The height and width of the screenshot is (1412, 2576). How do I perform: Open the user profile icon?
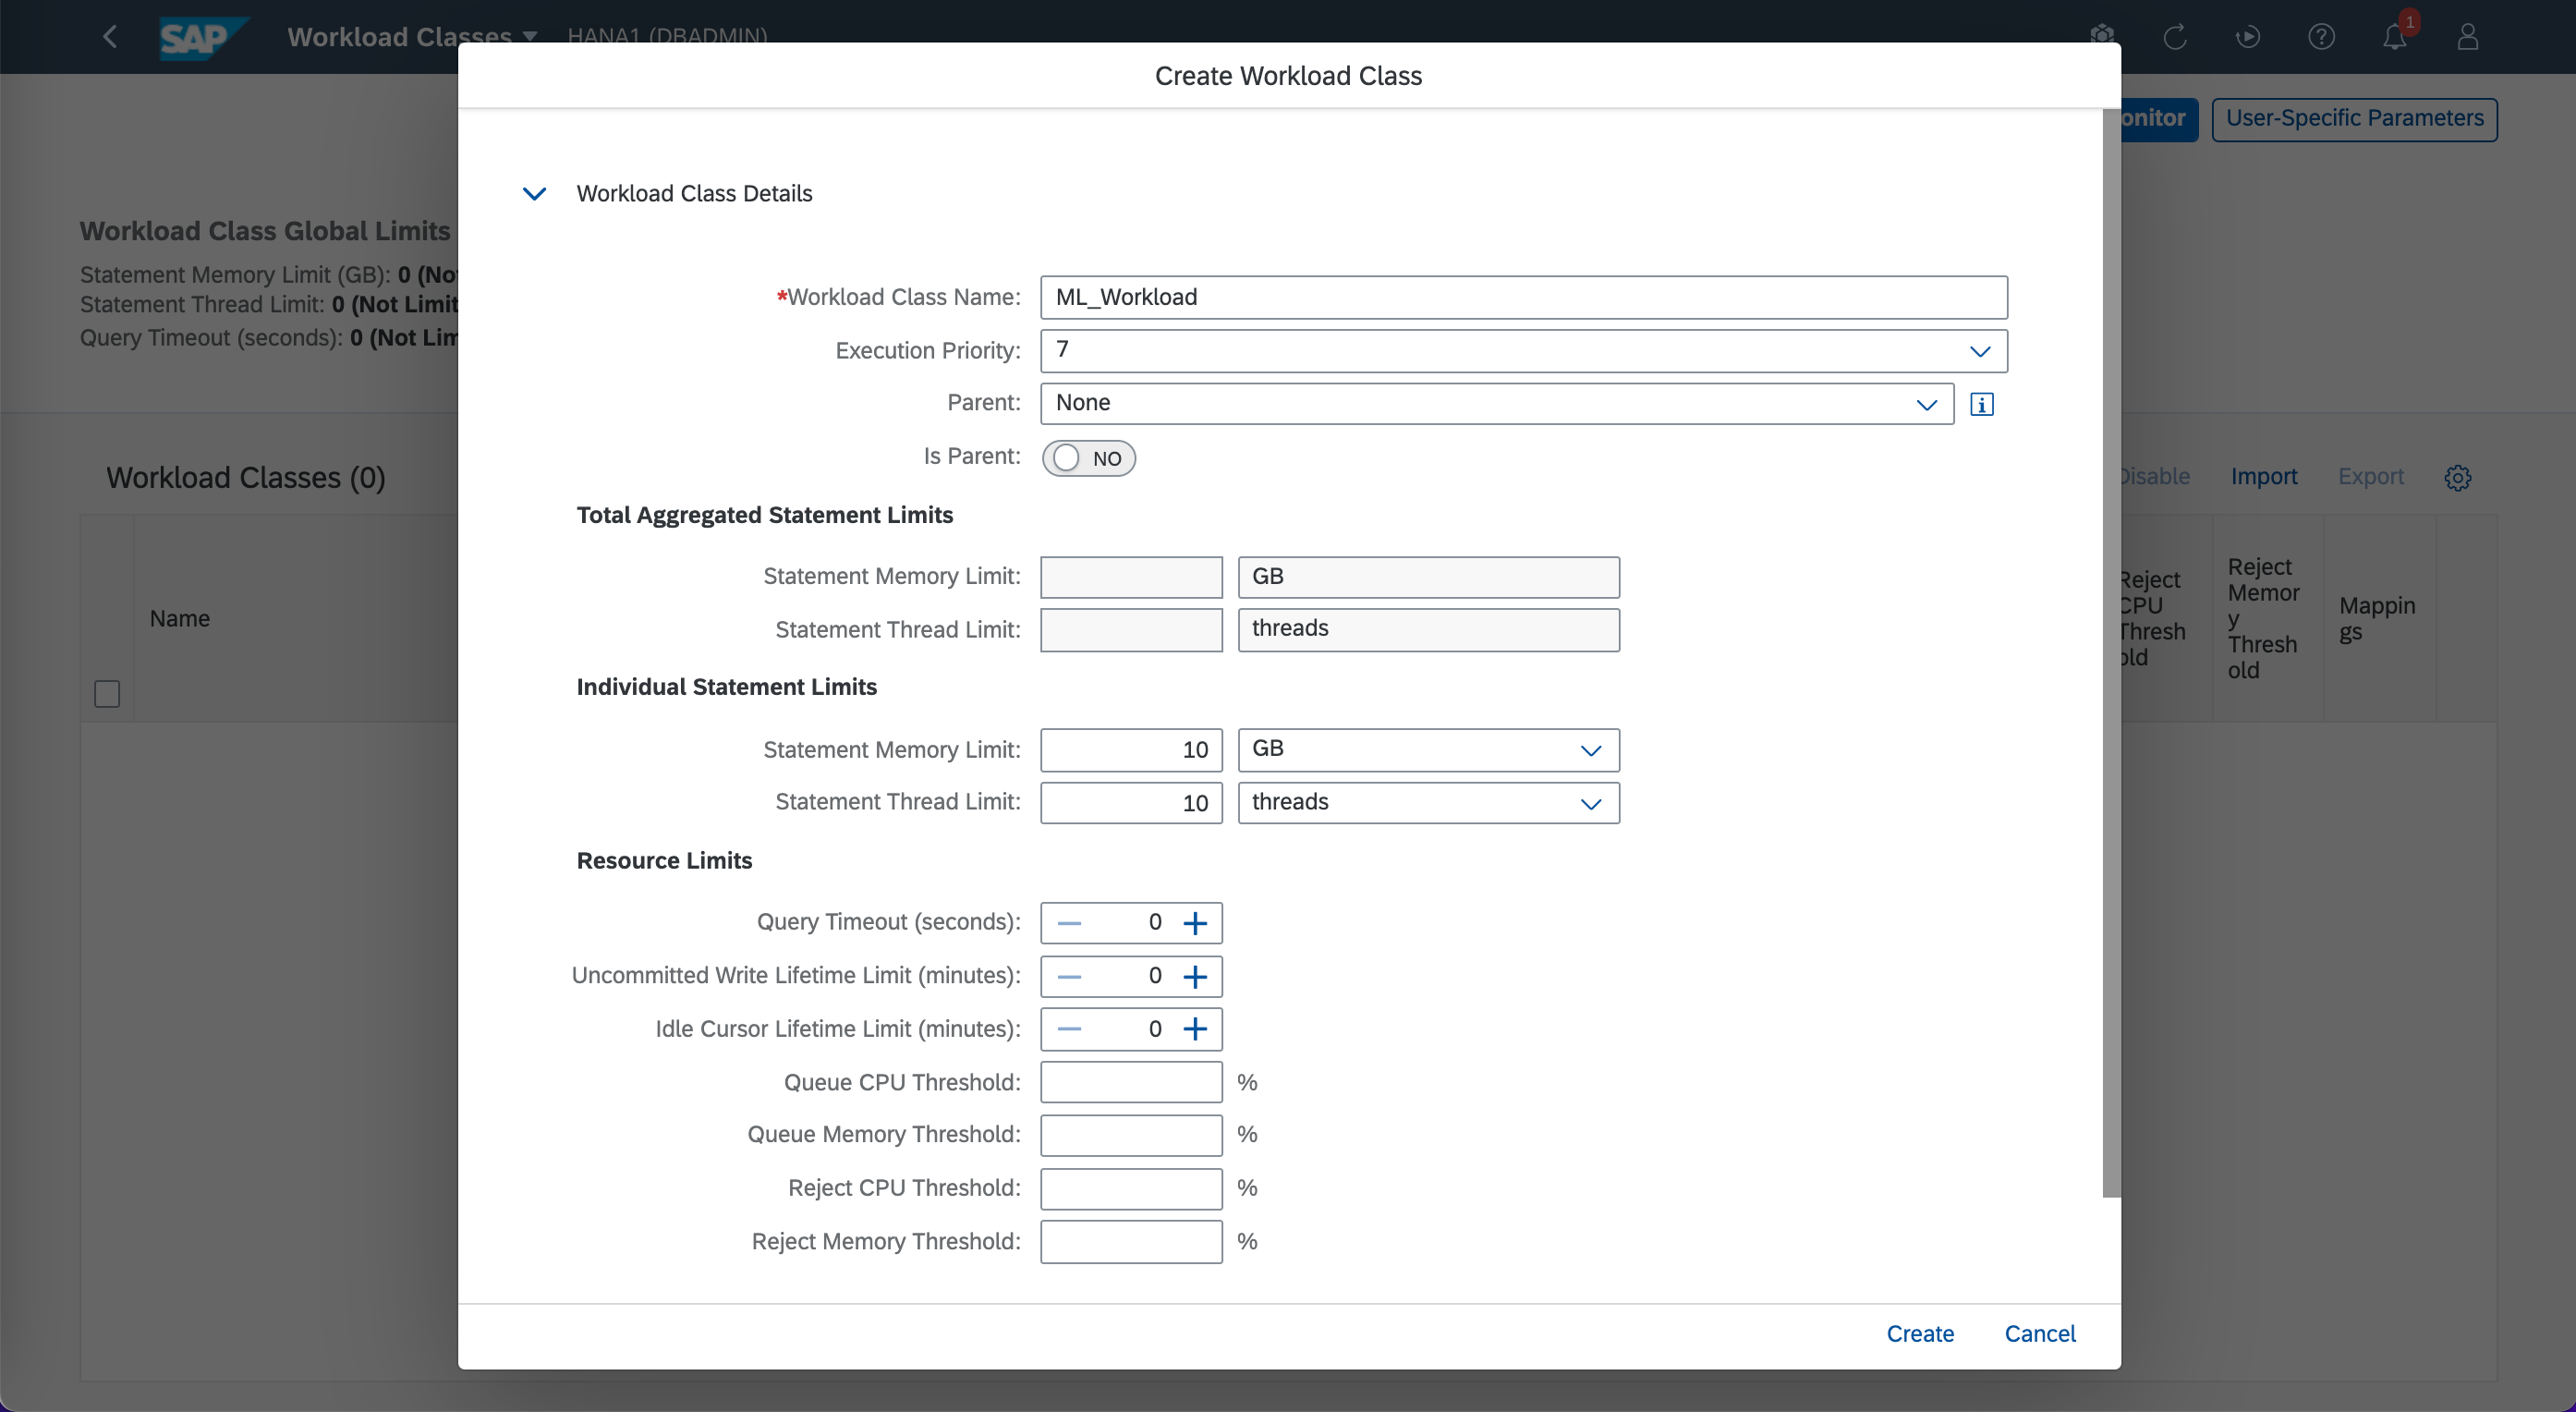[2467, 37]
